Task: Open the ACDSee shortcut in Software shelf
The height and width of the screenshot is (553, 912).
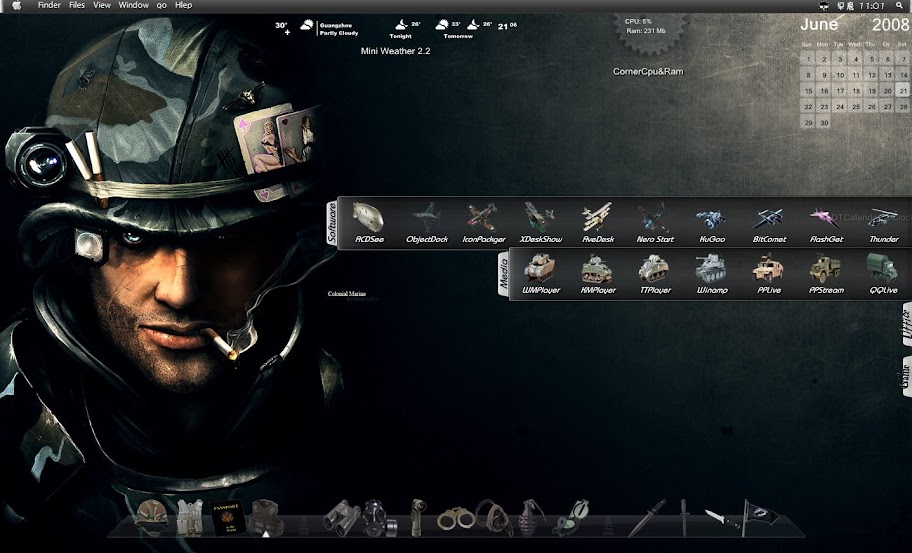Action: pos(368,223)
